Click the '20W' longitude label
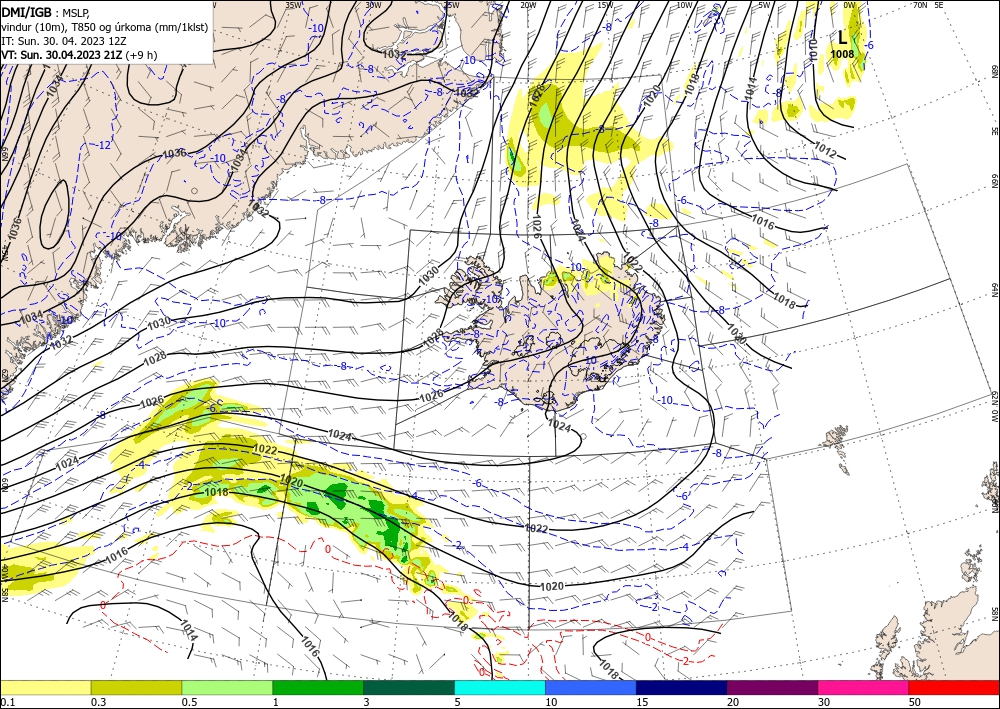The width and height of the screenshot is (1000, 709). (528, 5)
